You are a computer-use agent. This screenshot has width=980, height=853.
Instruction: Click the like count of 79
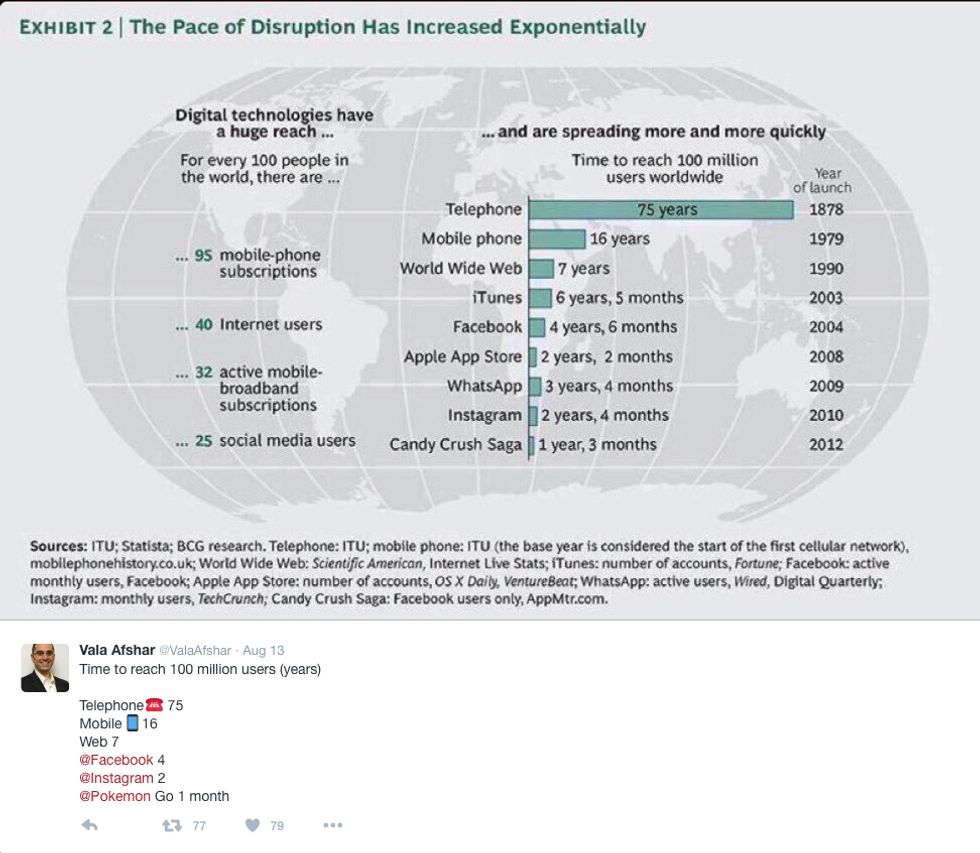[x=277, y=826]
